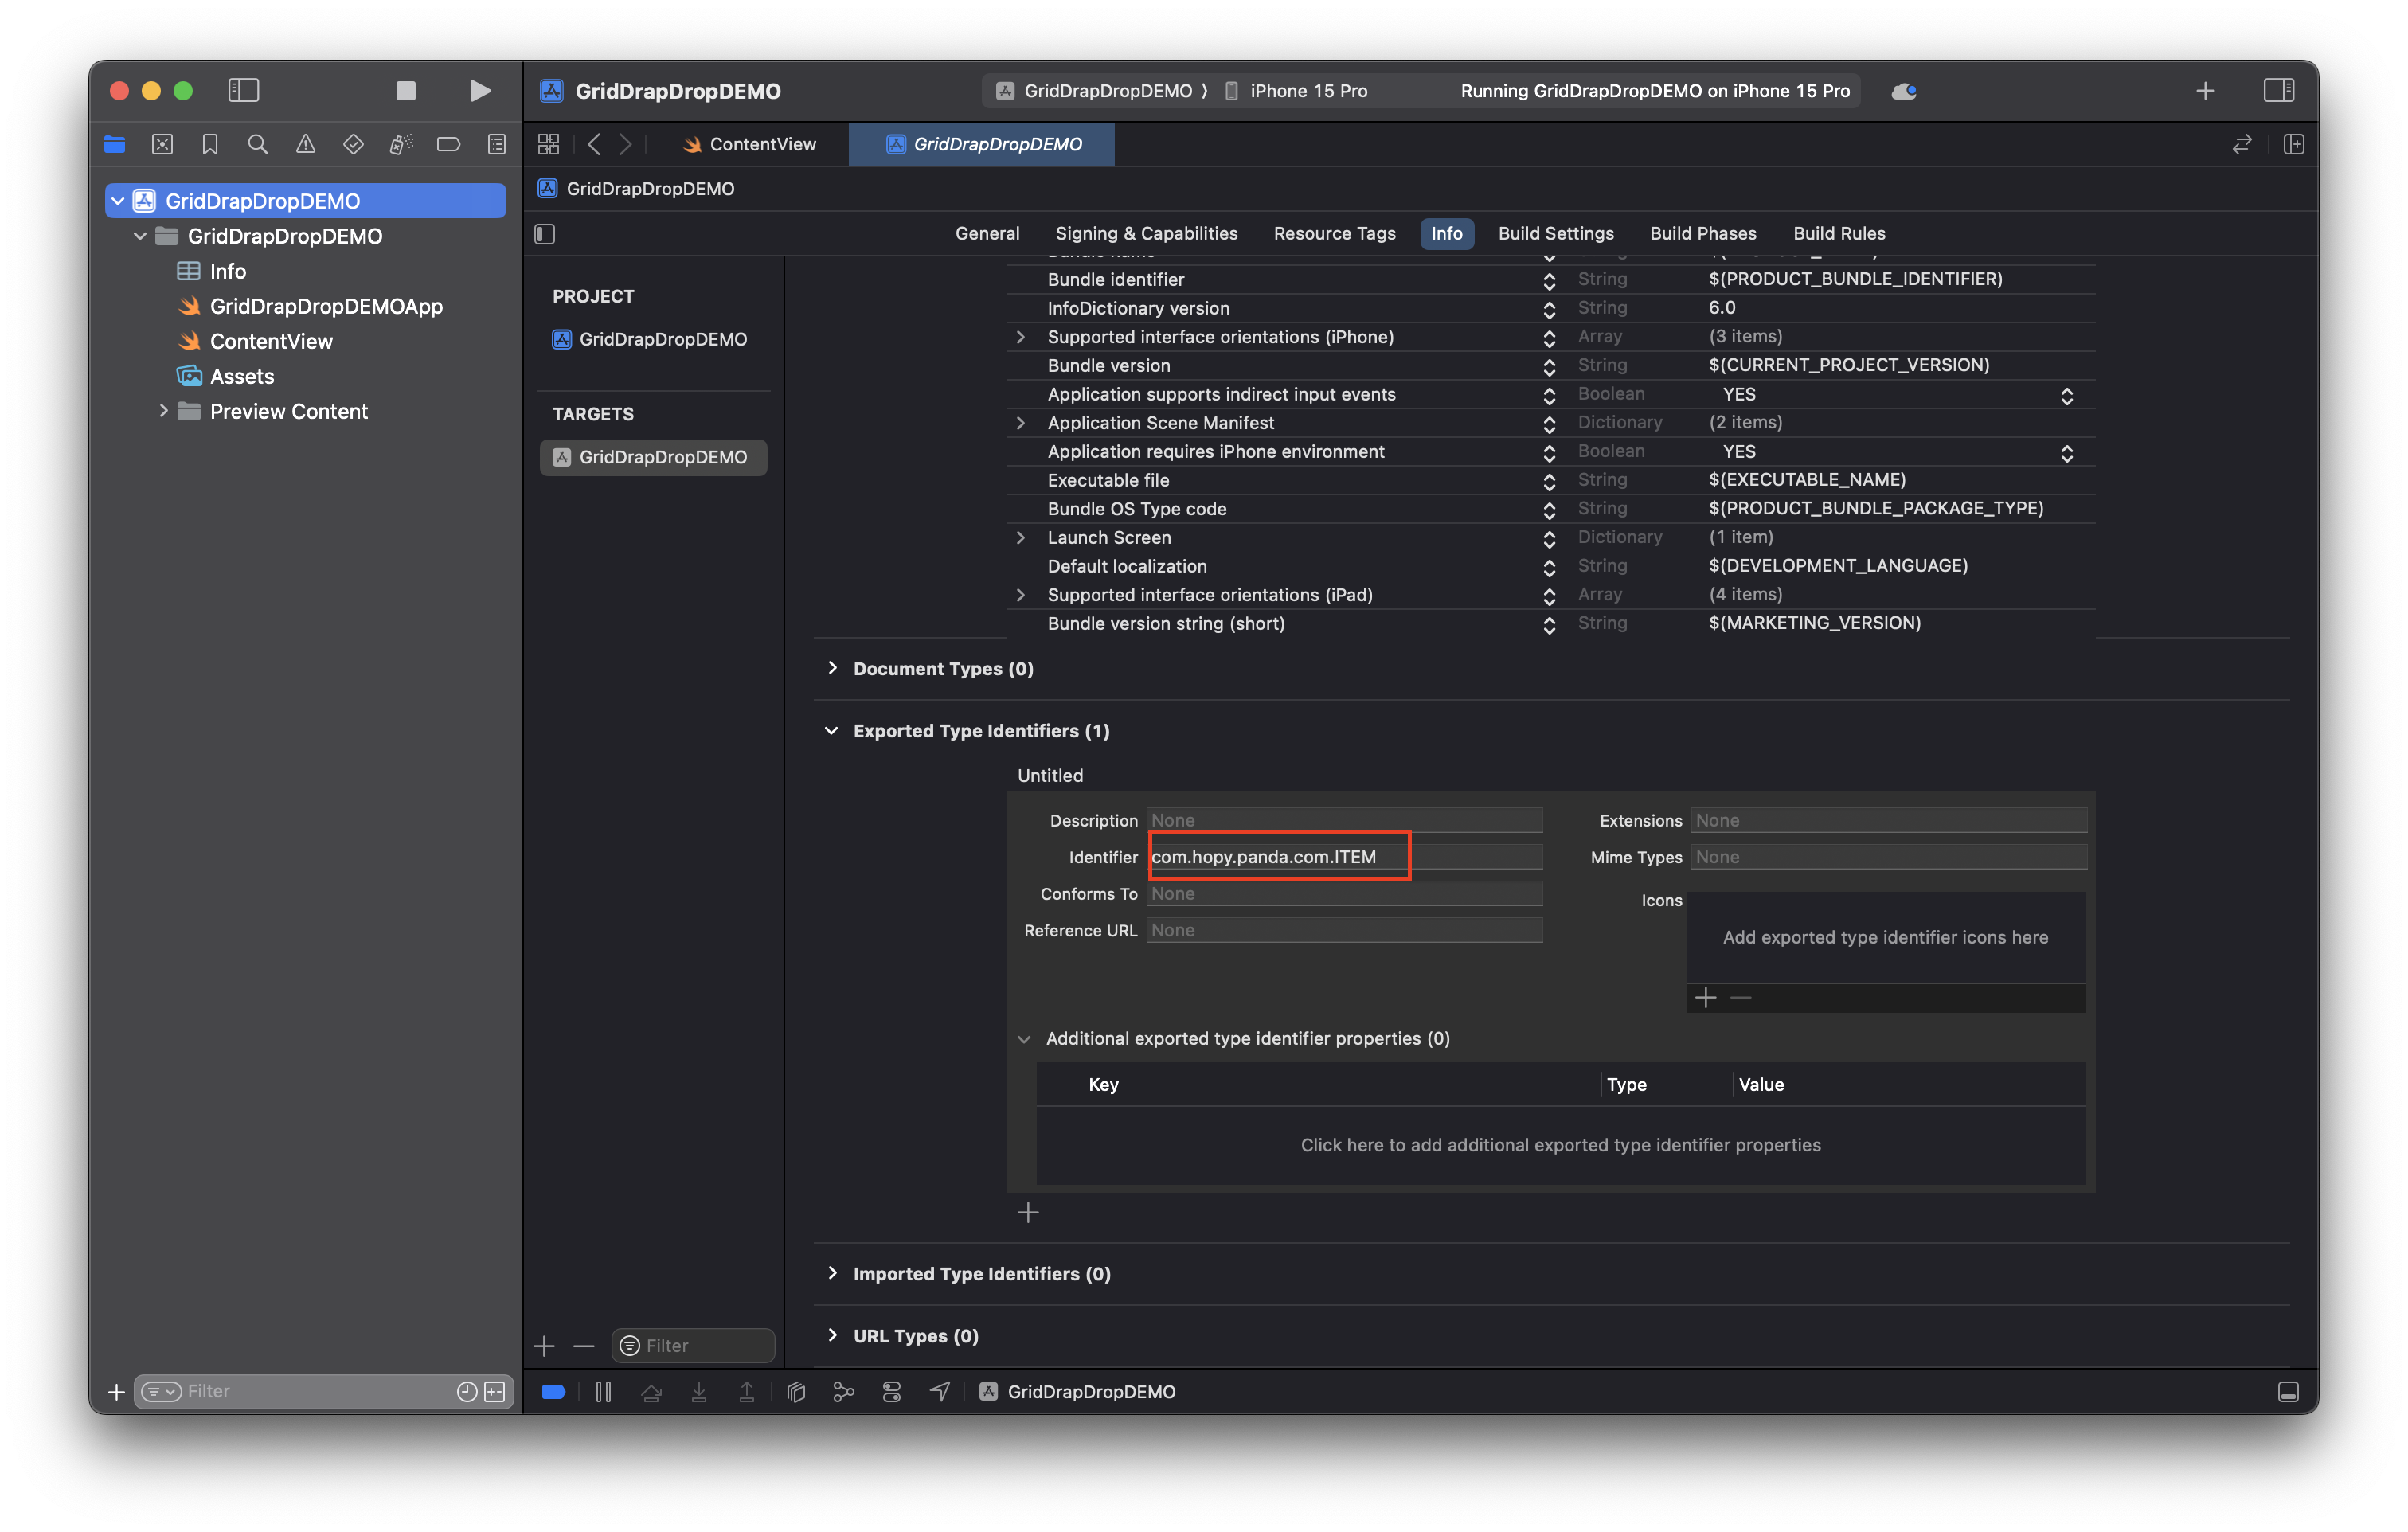Select the Build Settings tab
The width and height of the screenshot is (2408, 1532).
coord(1555,233)
